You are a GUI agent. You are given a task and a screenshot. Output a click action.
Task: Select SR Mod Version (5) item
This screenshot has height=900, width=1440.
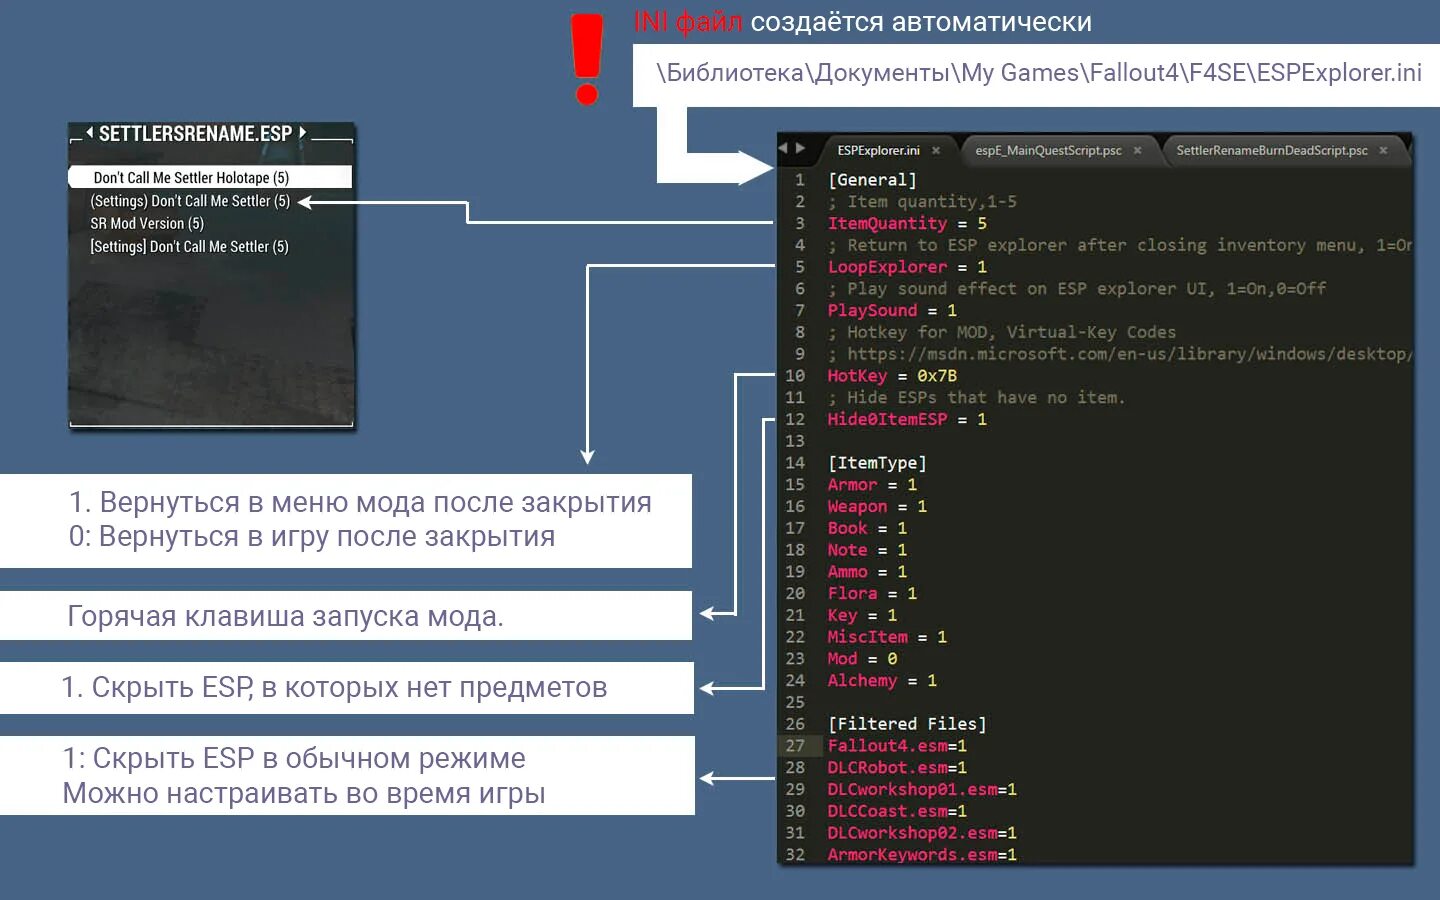click(x=147, y=224)
